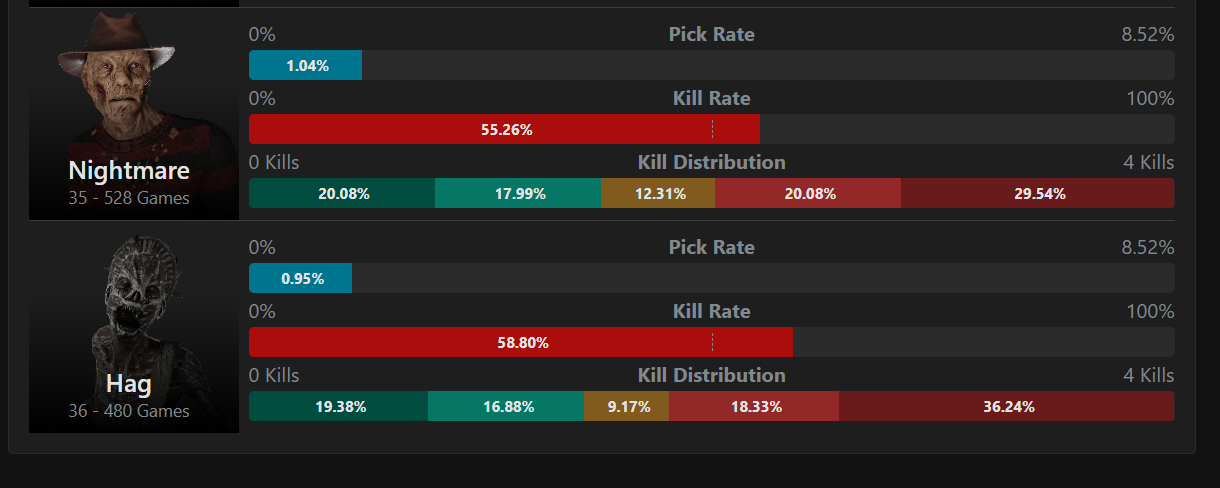The image size is (1220, 488).
Task: Click Nightmare's 17.99% teal distribution segment
Action: (518, 193)
